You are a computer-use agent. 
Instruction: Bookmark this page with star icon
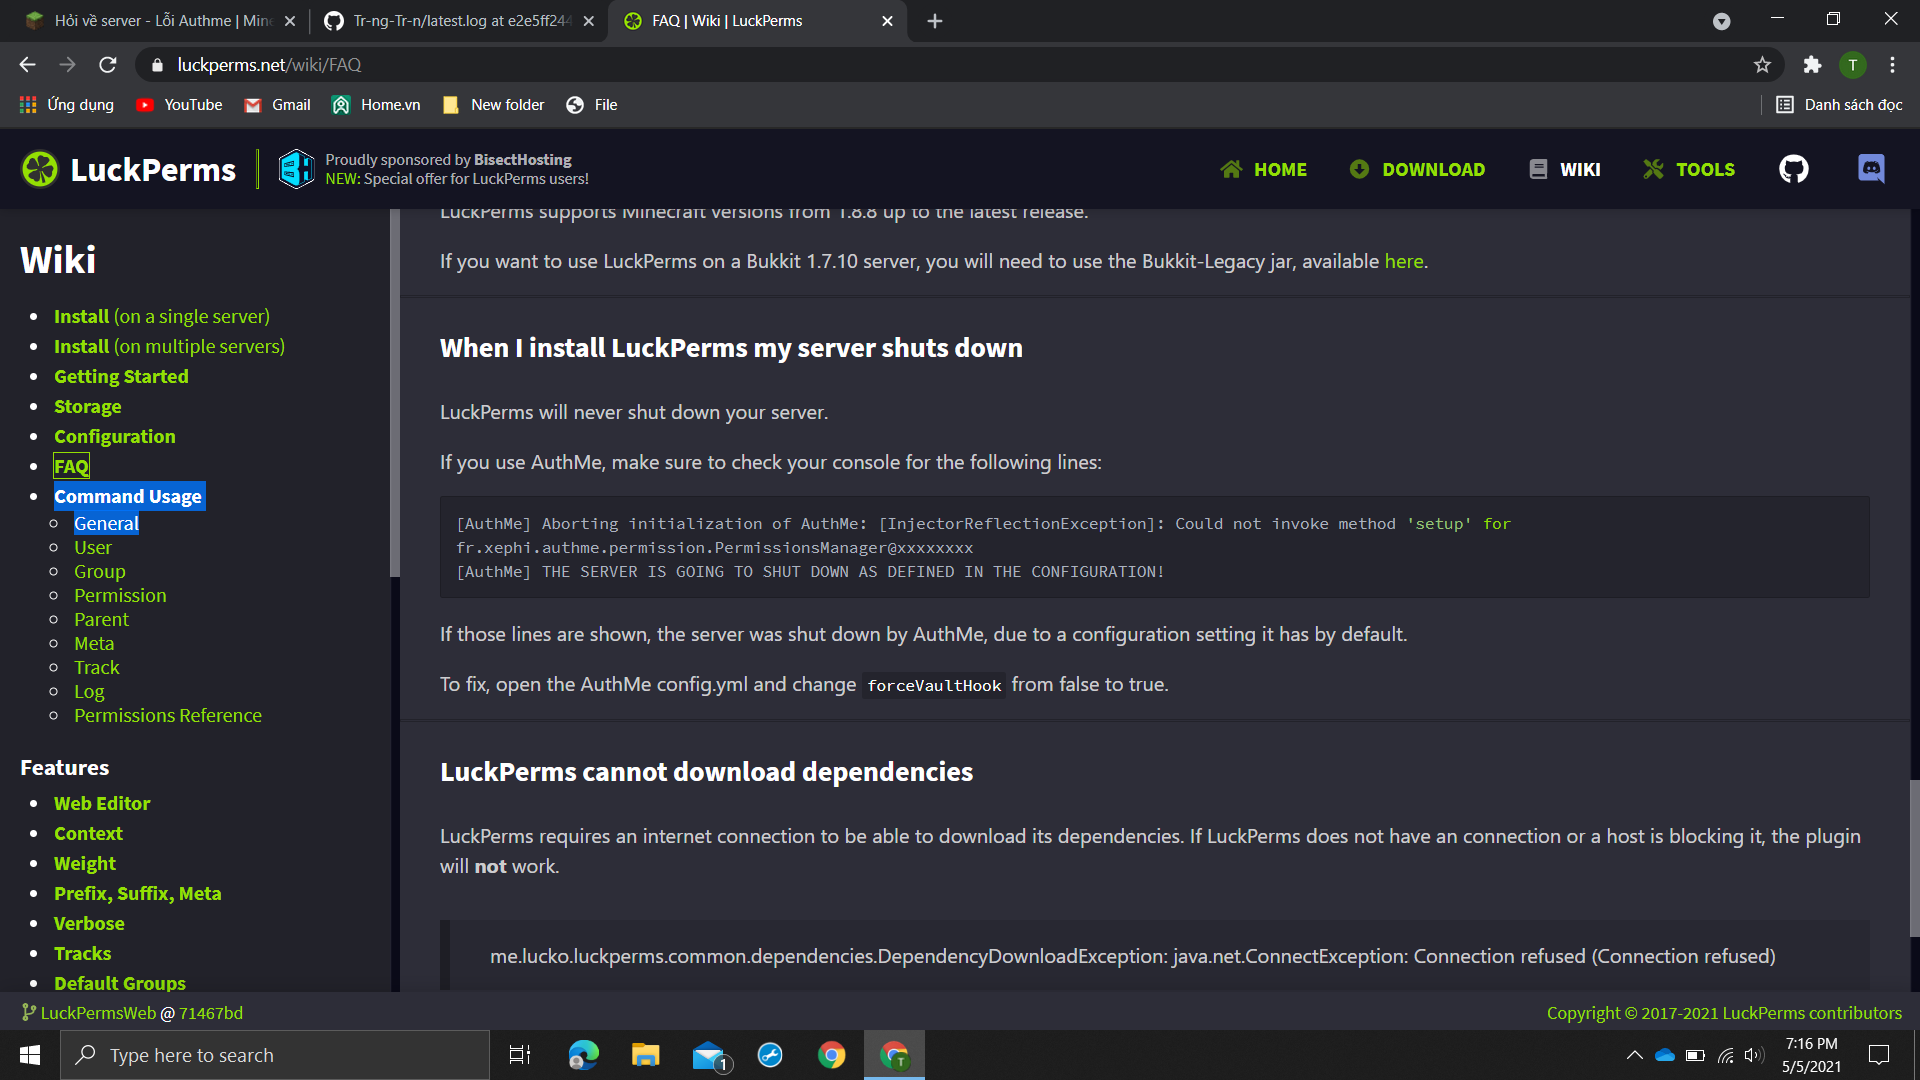point(1762,65)
